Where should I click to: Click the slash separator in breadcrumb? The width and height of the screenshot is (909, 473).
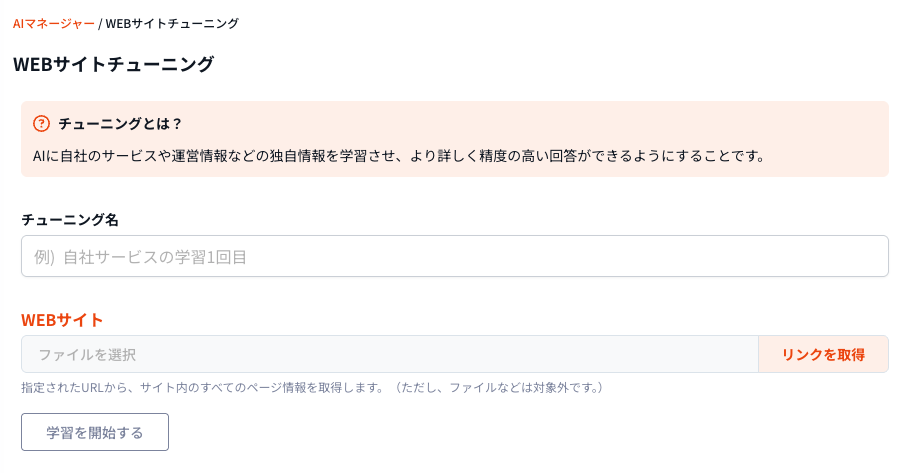coord(100,22)
